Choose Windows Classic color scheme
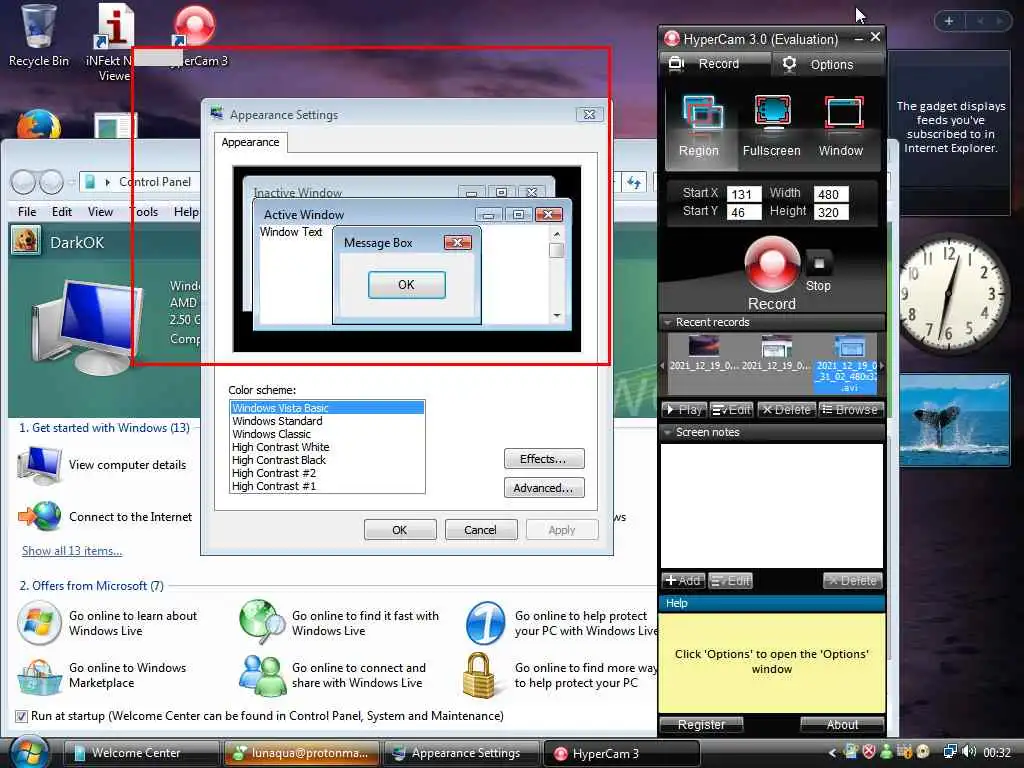This screenshot has width=1024, height=768. pos(327,434)
